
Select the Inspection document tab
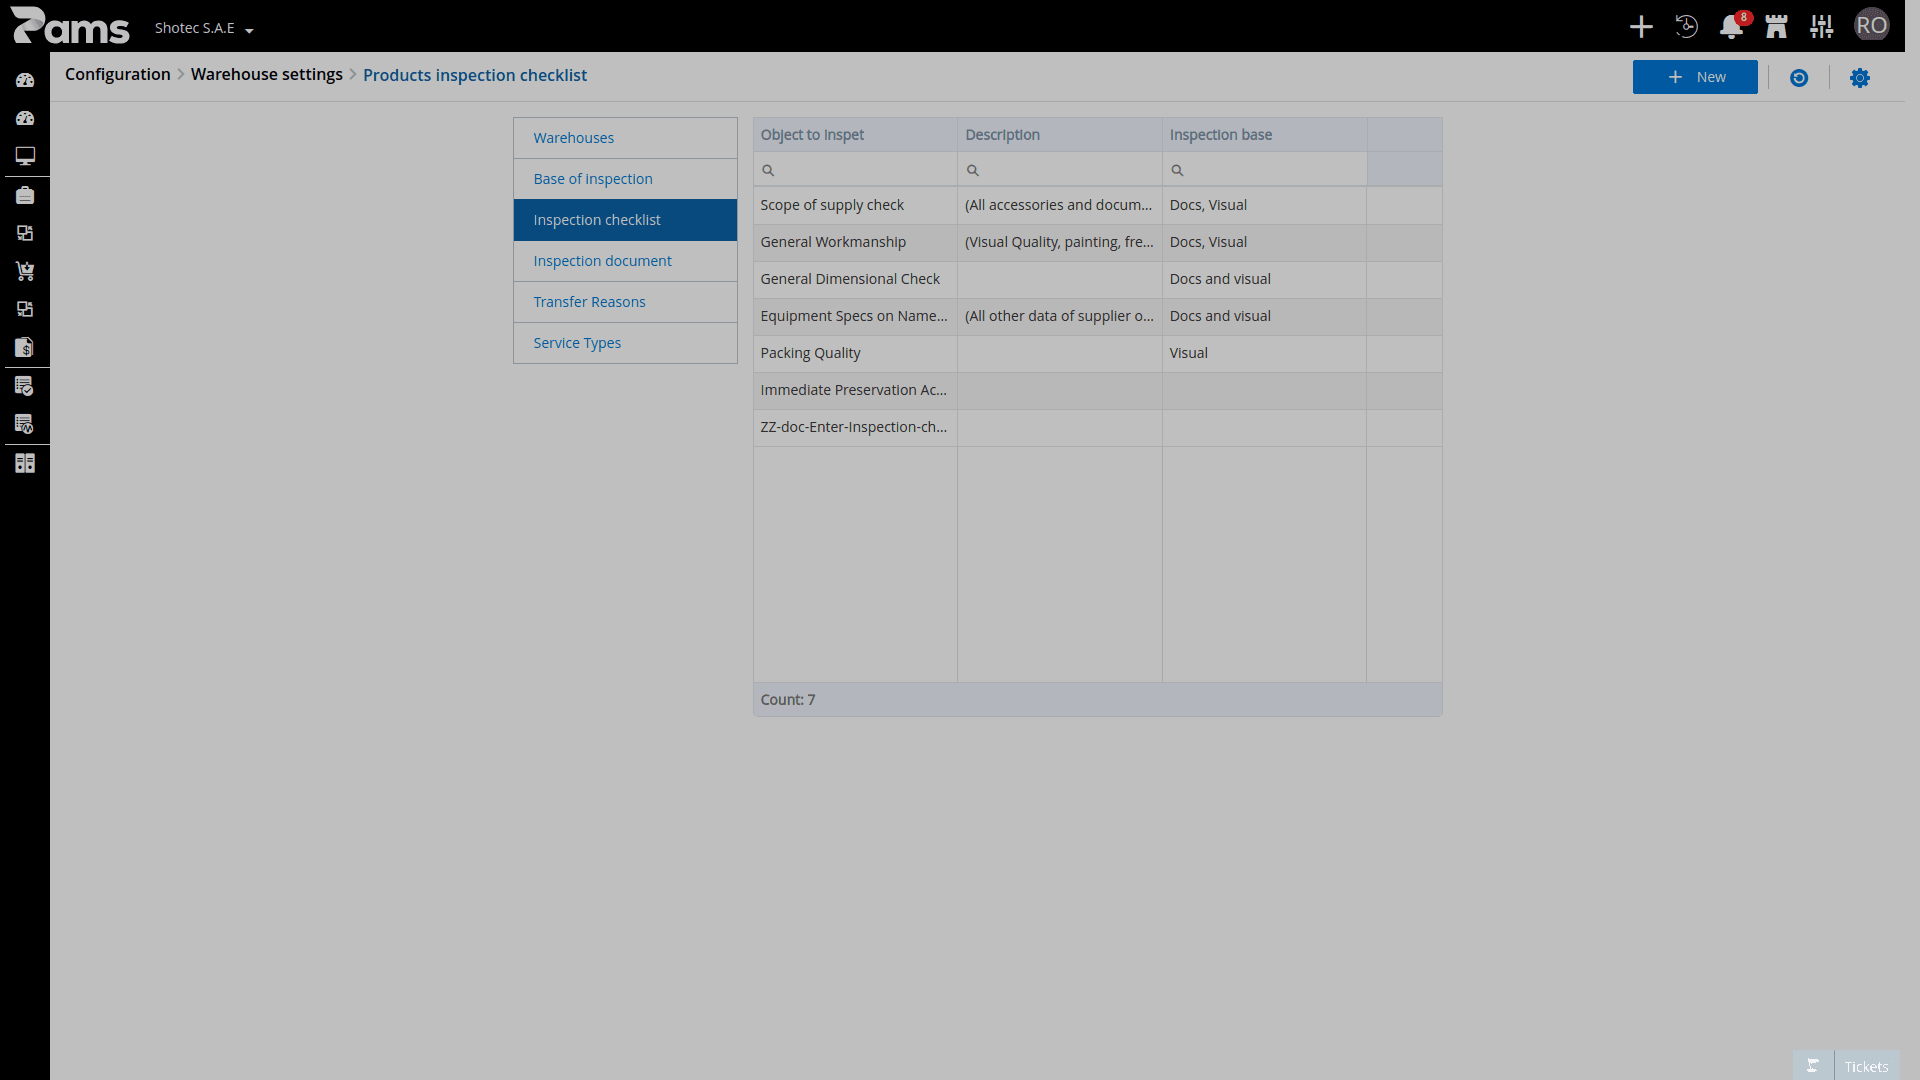625,261
